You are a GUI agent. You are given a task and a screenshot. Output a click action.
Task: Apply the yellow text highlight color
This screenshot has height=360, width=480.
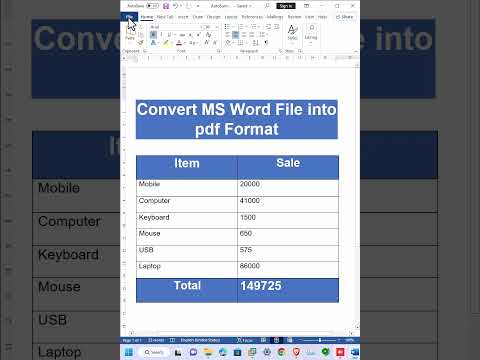pyautogui.click(x=166, y=43)
